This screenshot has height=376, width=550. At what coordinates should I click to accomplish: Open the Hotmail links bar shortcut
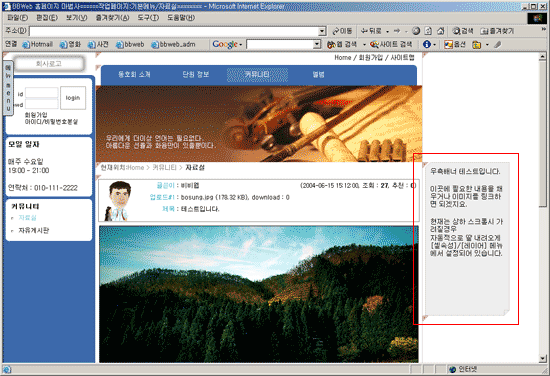pos(38,44)
